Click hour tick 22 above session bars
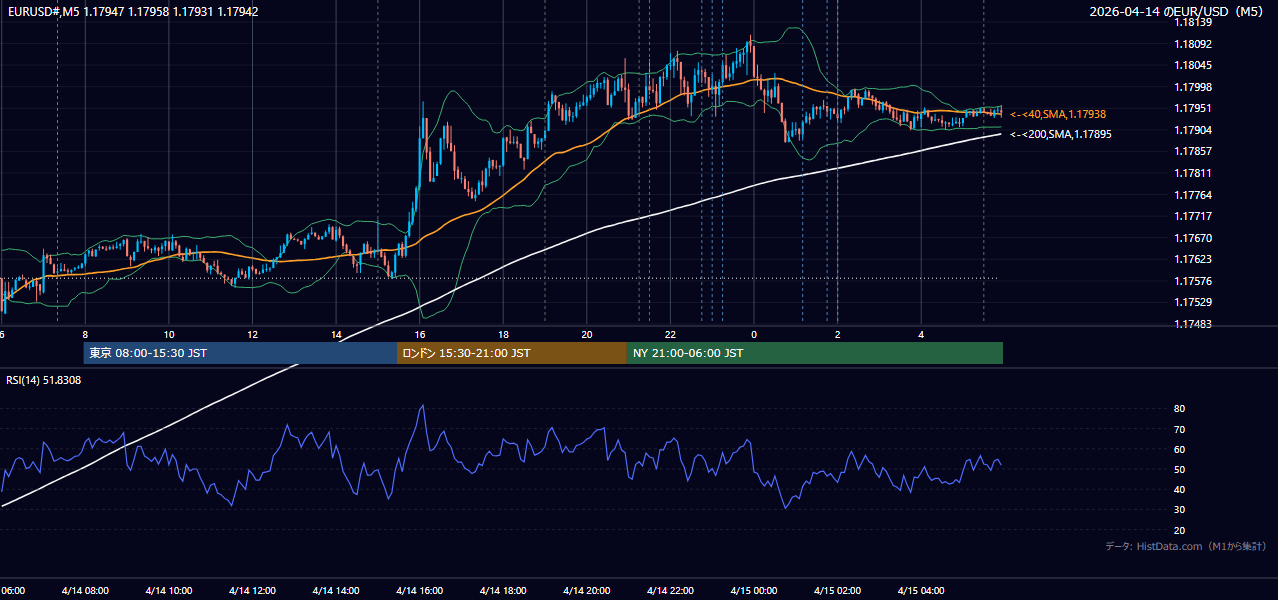Screen dimensions: 1278x600 point(670,334)
